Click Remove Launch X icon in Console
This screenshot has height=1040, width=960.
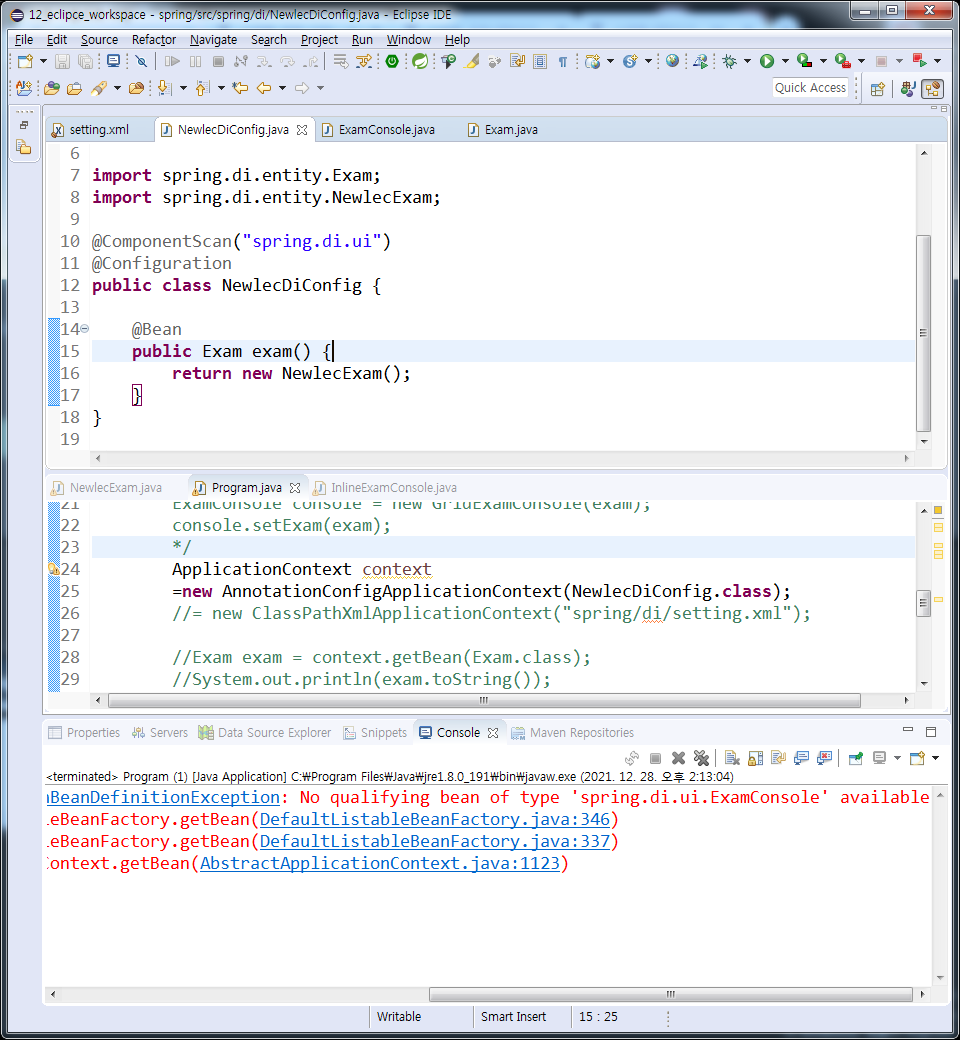tap(678, 758)
